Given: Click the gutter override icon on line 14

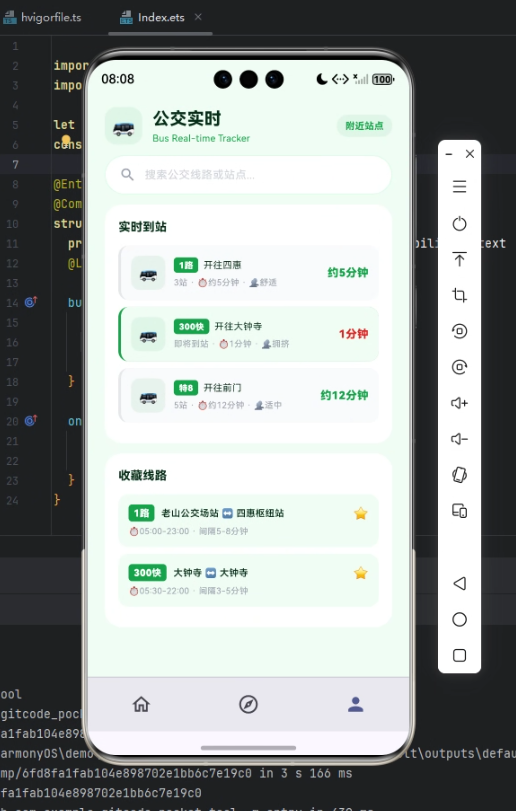Looking at the screenshot, I should (x=31, y=302).
